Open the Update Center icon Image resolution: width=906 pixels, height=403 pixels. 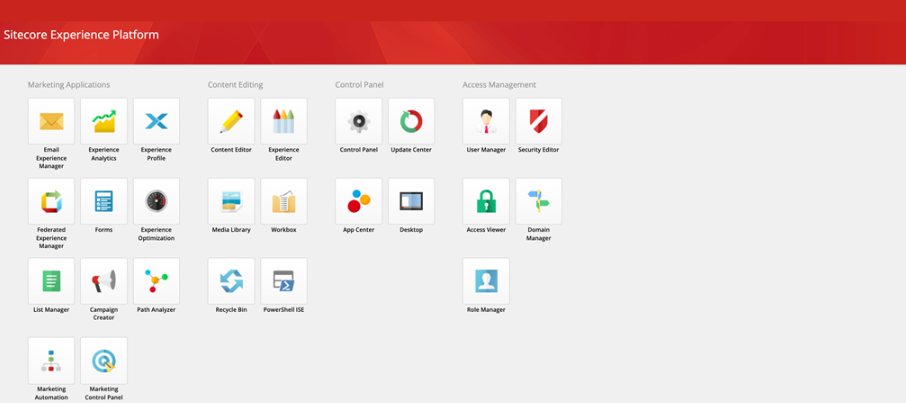click(411, 121)
